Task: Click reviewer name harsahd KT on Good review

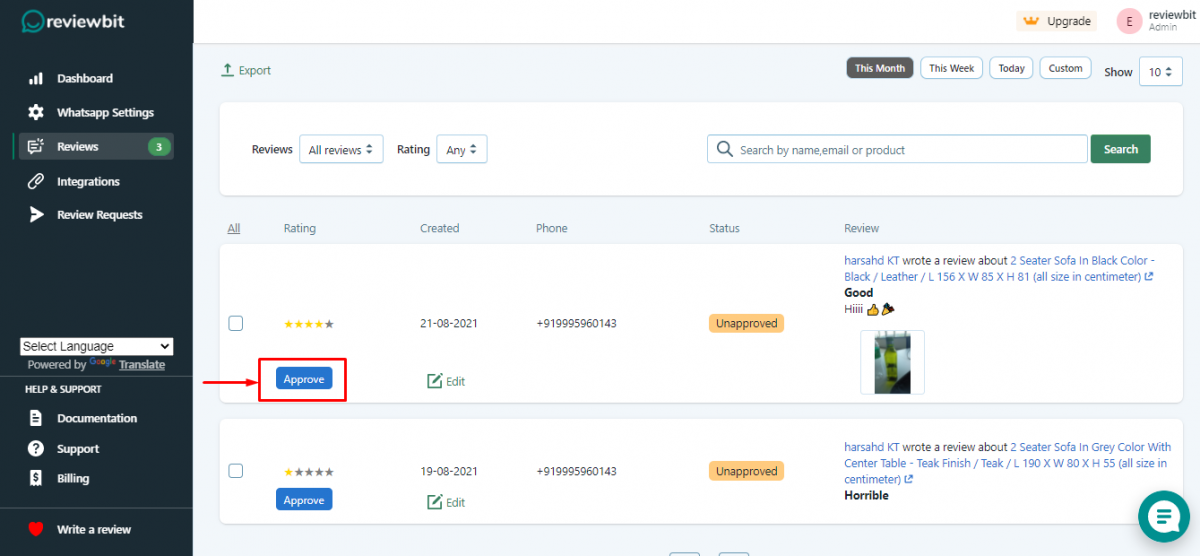Action: [x=872, y=260]
